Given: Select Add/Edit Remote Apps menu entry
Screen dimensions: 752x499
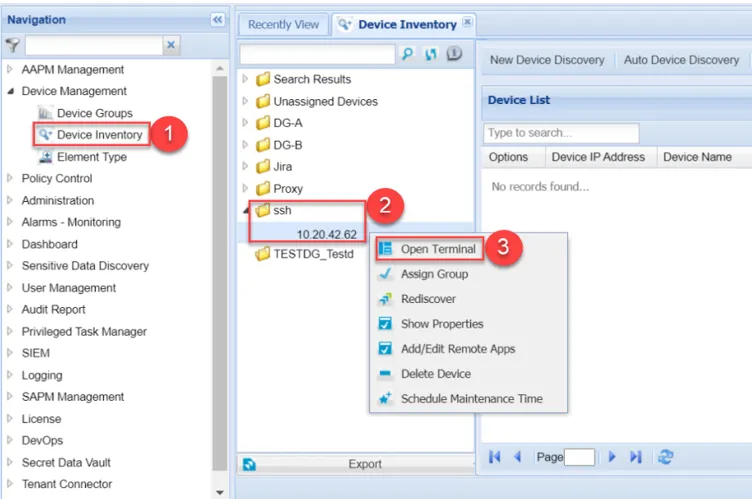Looking at the screenshot, I should pyautogui.click(x=458, y=349).
